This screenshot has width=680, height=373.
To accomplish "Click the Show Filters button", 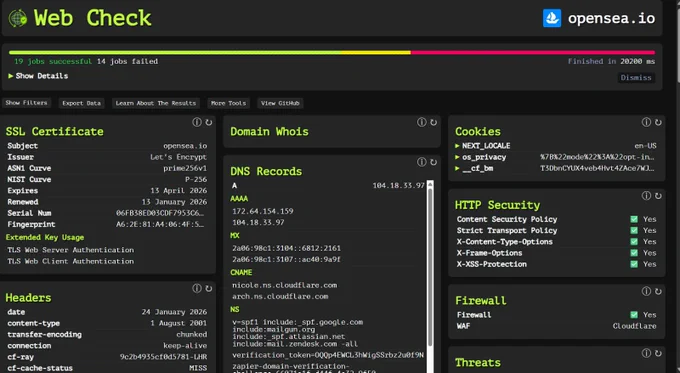I will [x=26, y=103].
